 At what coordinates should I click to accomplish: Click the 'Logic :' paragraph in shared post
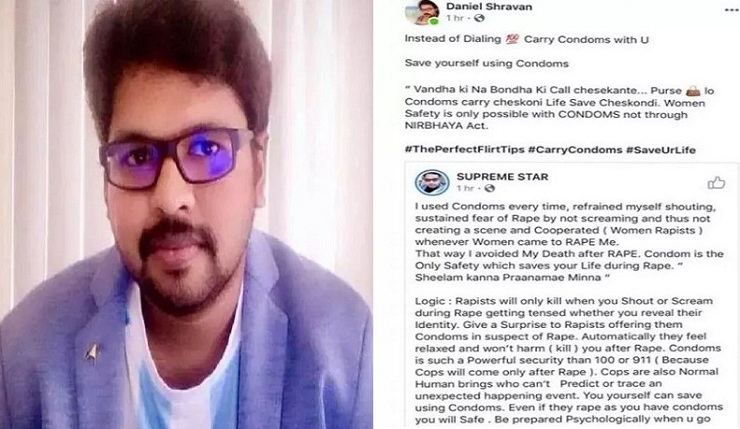[568, 360]
